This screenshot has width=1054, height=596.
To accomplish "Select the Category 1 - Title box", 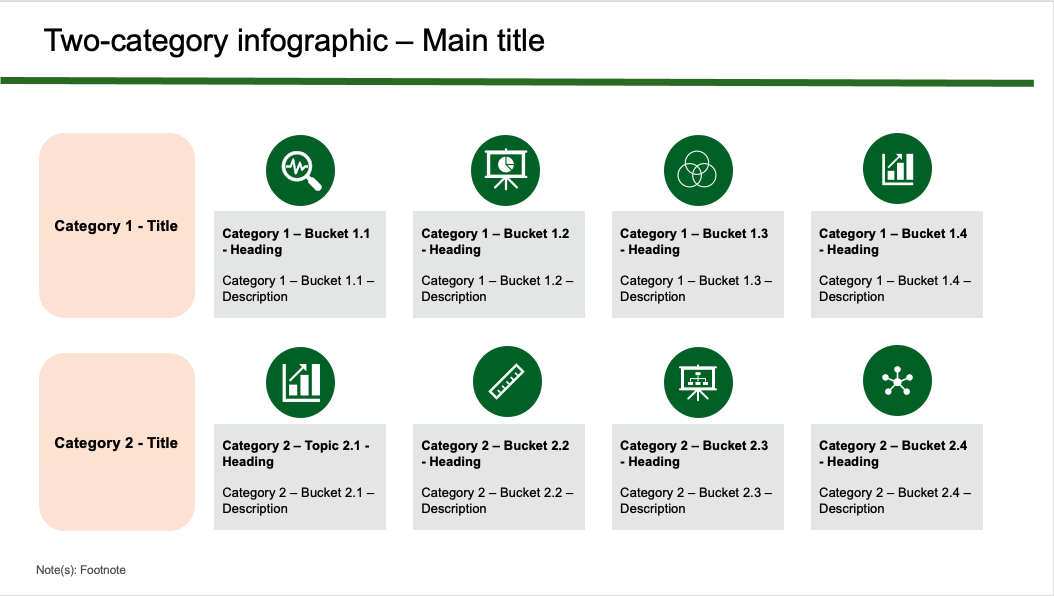I will 116,226.
